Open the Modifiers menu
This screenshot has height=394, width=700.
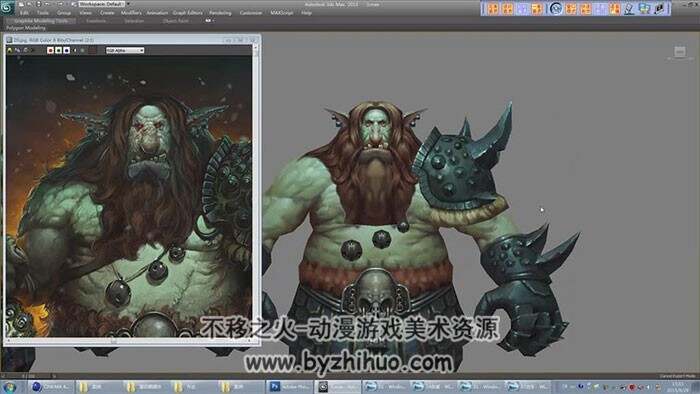point(131,13)
